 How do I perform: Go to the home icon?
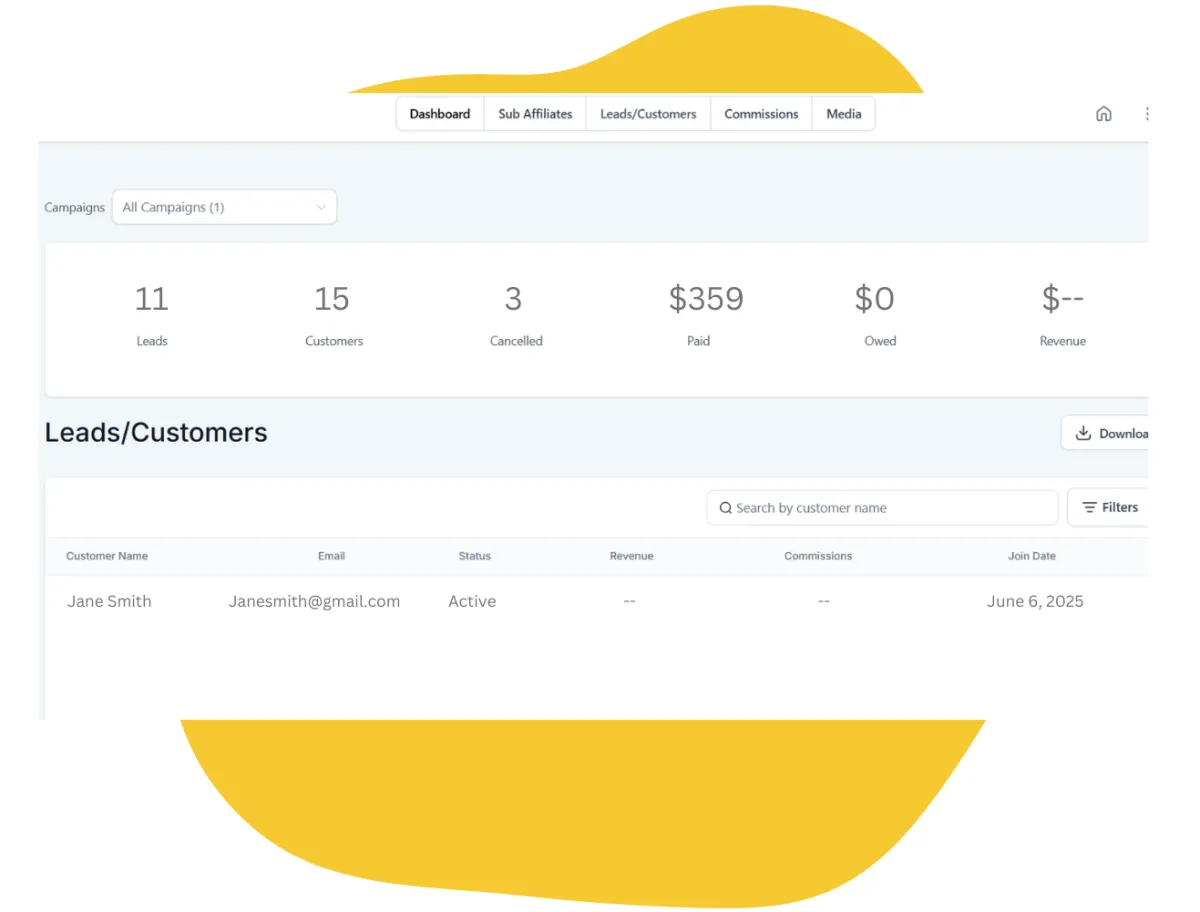tap(1103, 114)
